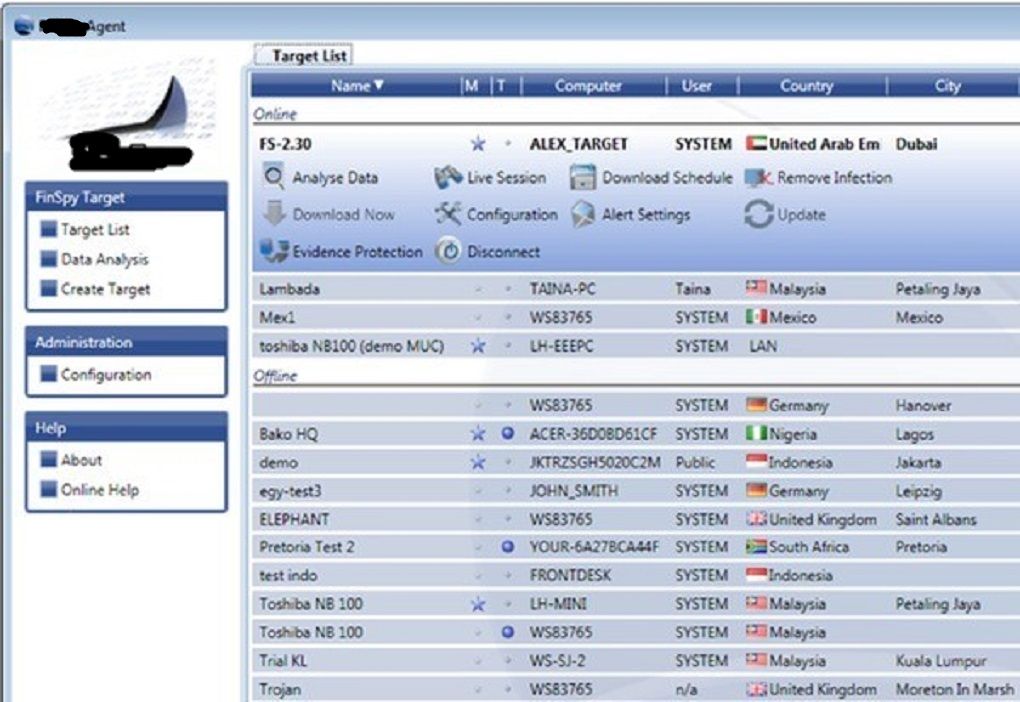Select the Trojan target row
Screen dimensions: 1020x702
pos(636,689)
